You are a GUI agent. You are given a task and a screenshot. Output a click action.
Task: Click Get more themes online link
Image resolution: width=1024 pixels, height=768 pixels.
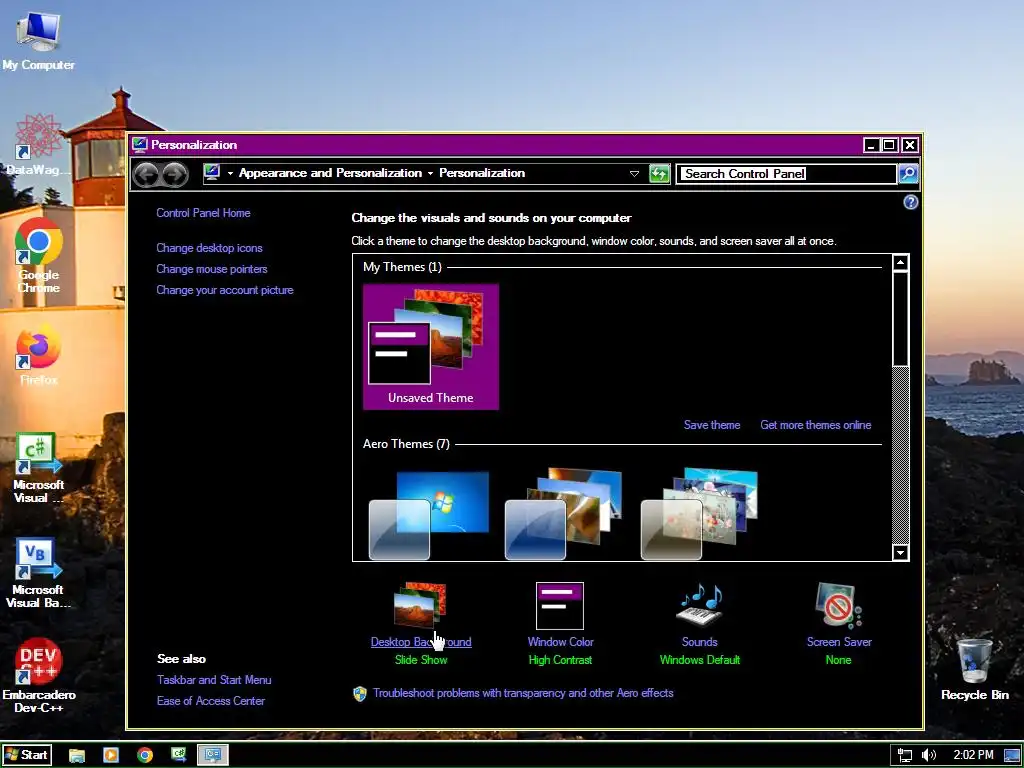pos(816,425)
